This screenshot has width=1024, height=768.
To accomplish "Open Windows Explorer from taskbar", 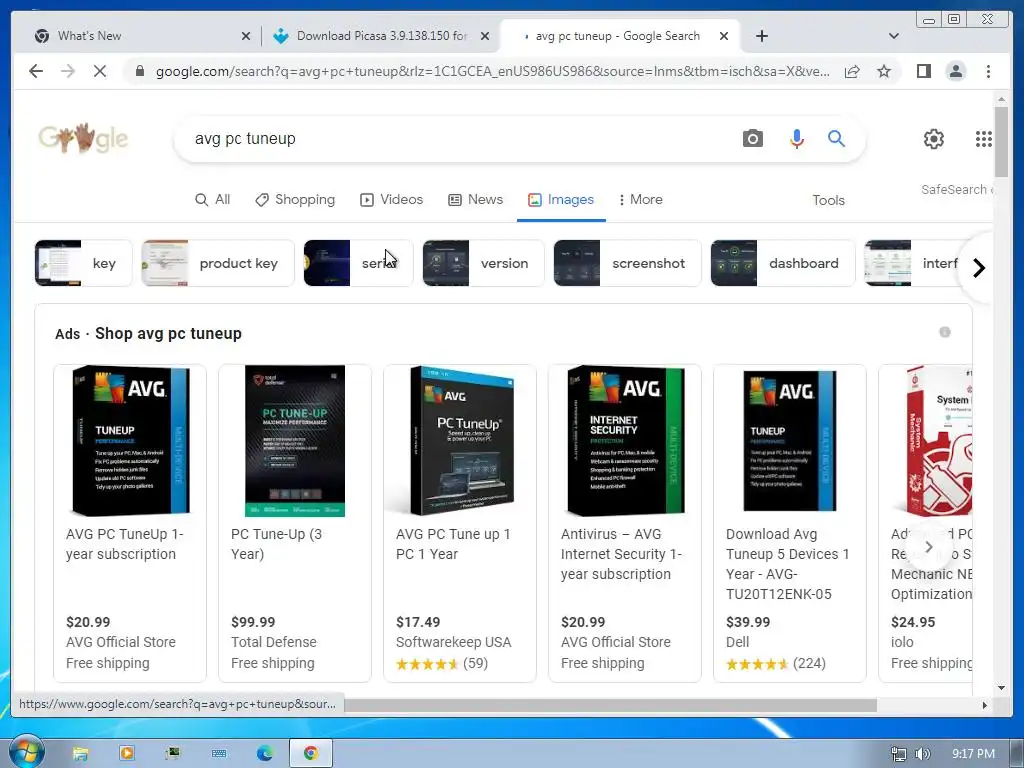I will (80, 754).
